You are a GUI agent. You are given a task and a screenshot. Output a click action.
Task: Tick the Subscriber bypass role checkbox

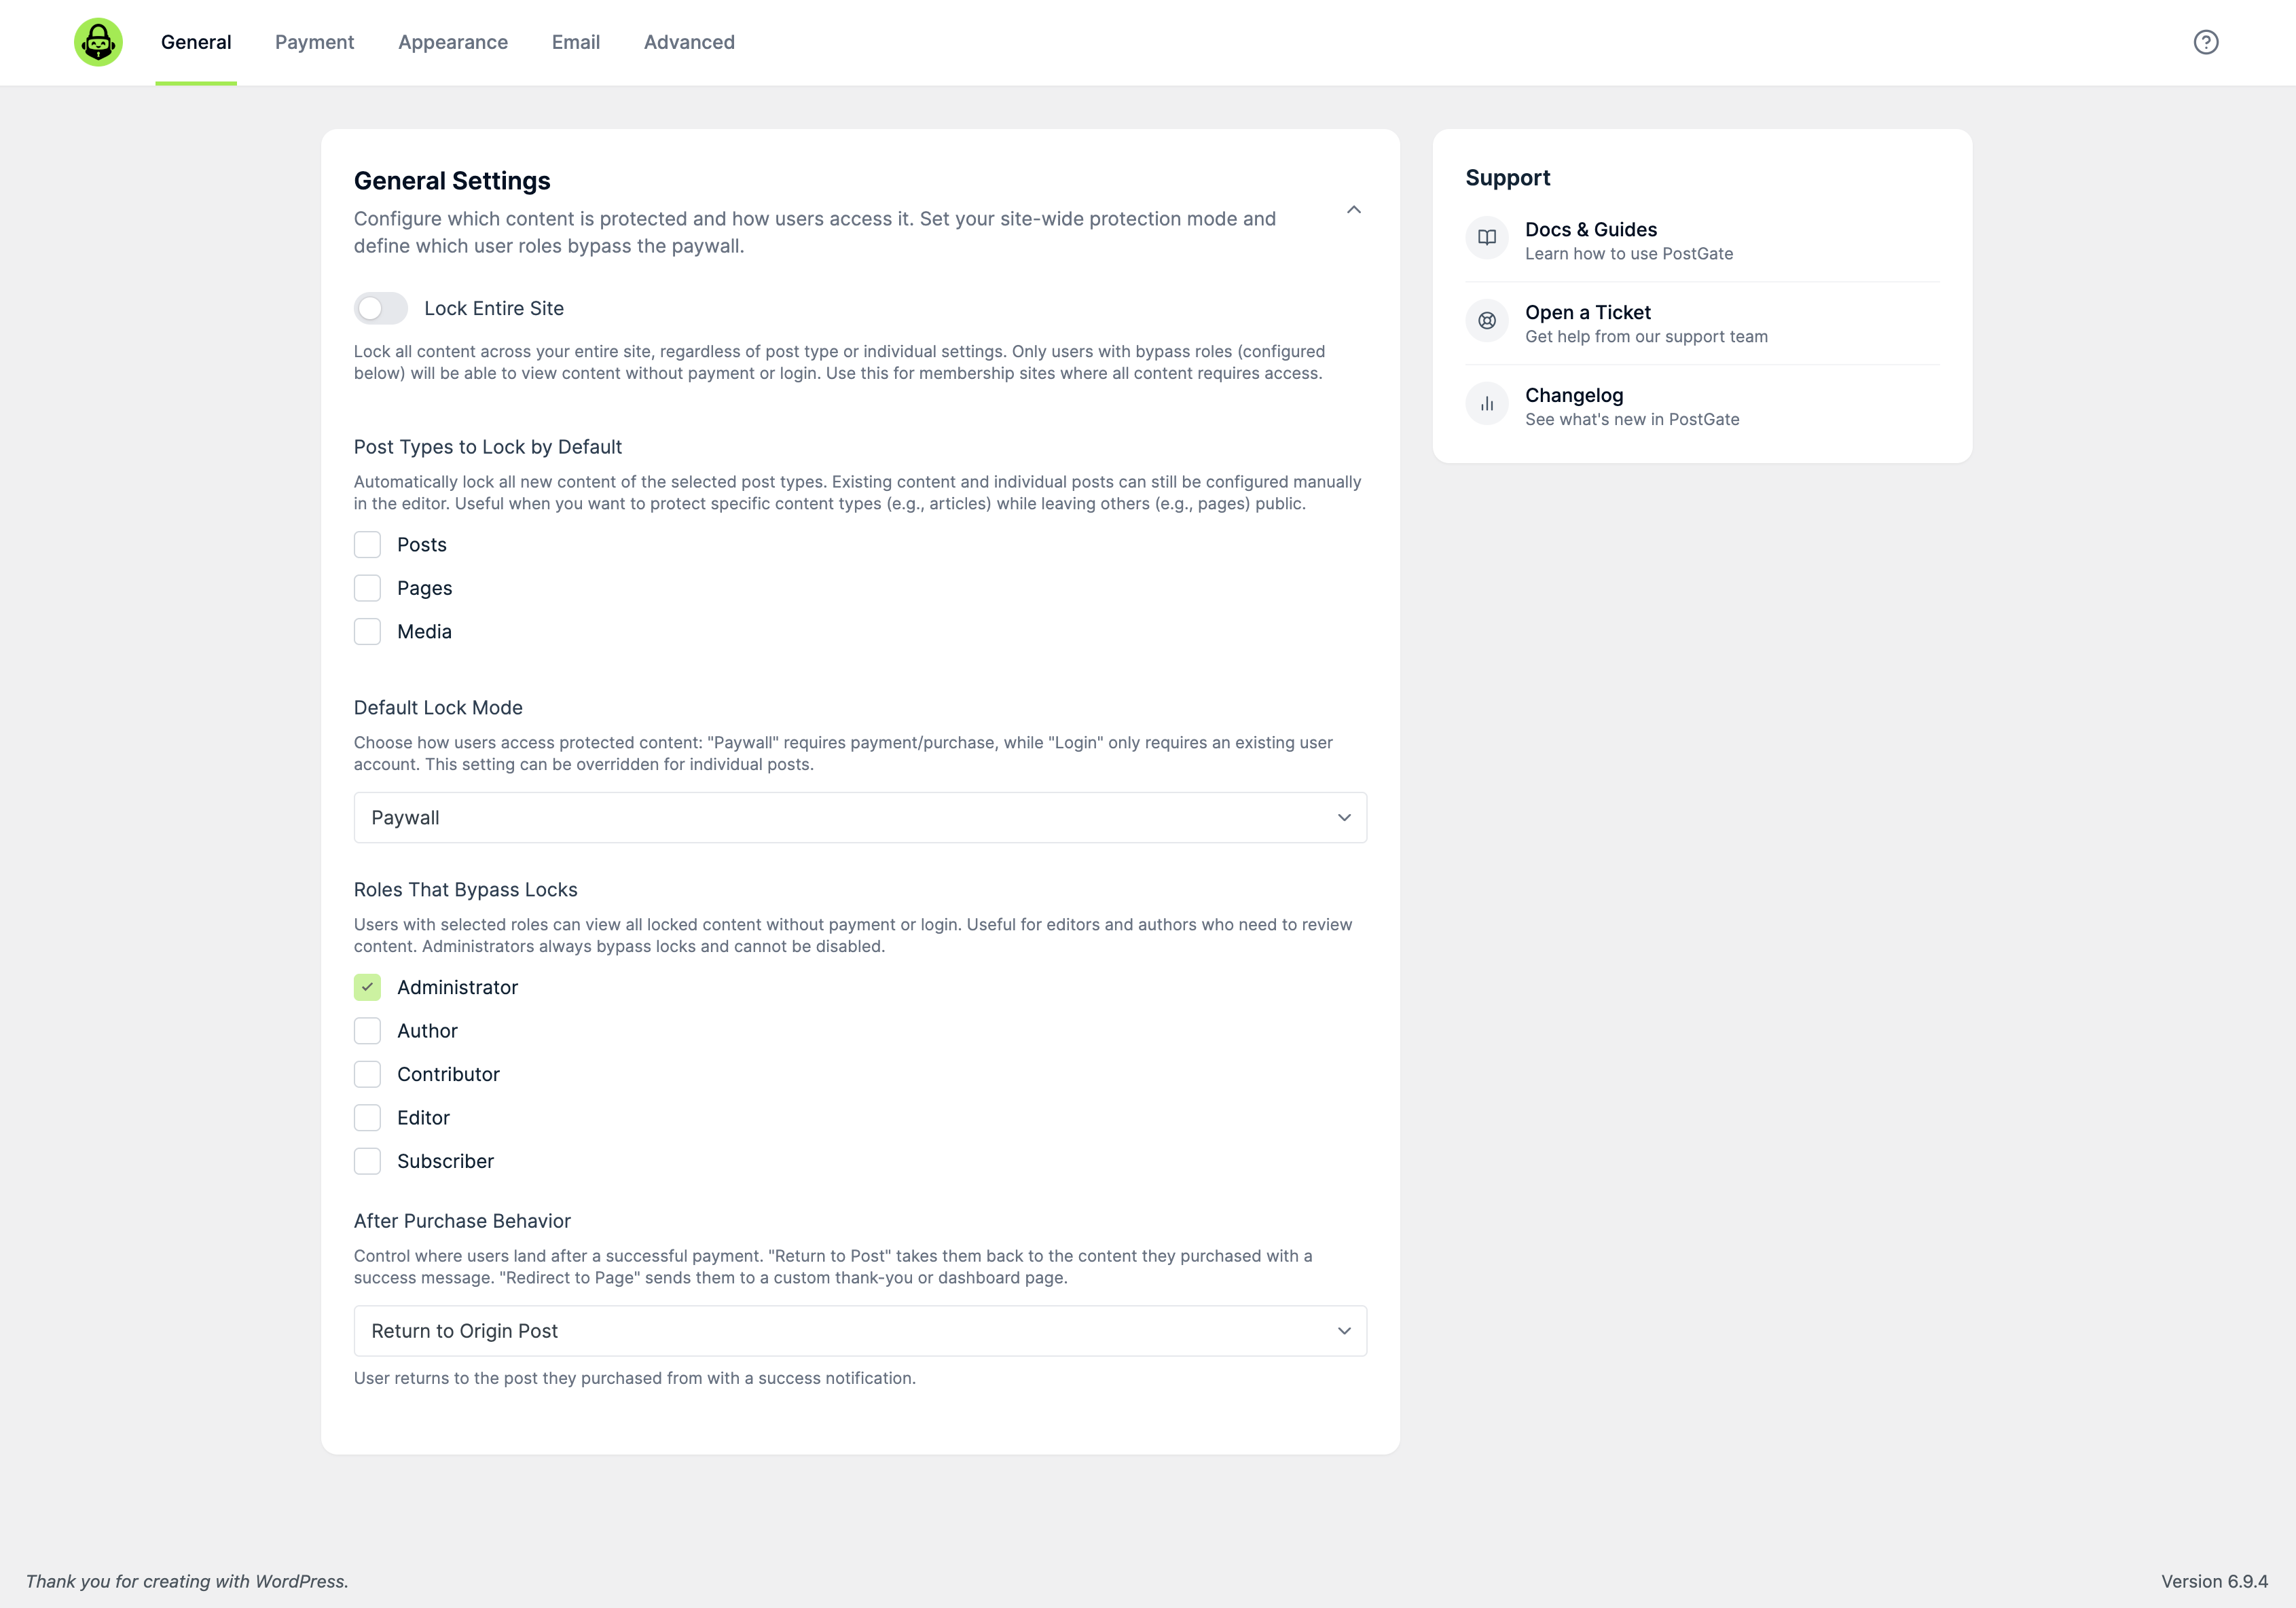[x=367, y=1161]
